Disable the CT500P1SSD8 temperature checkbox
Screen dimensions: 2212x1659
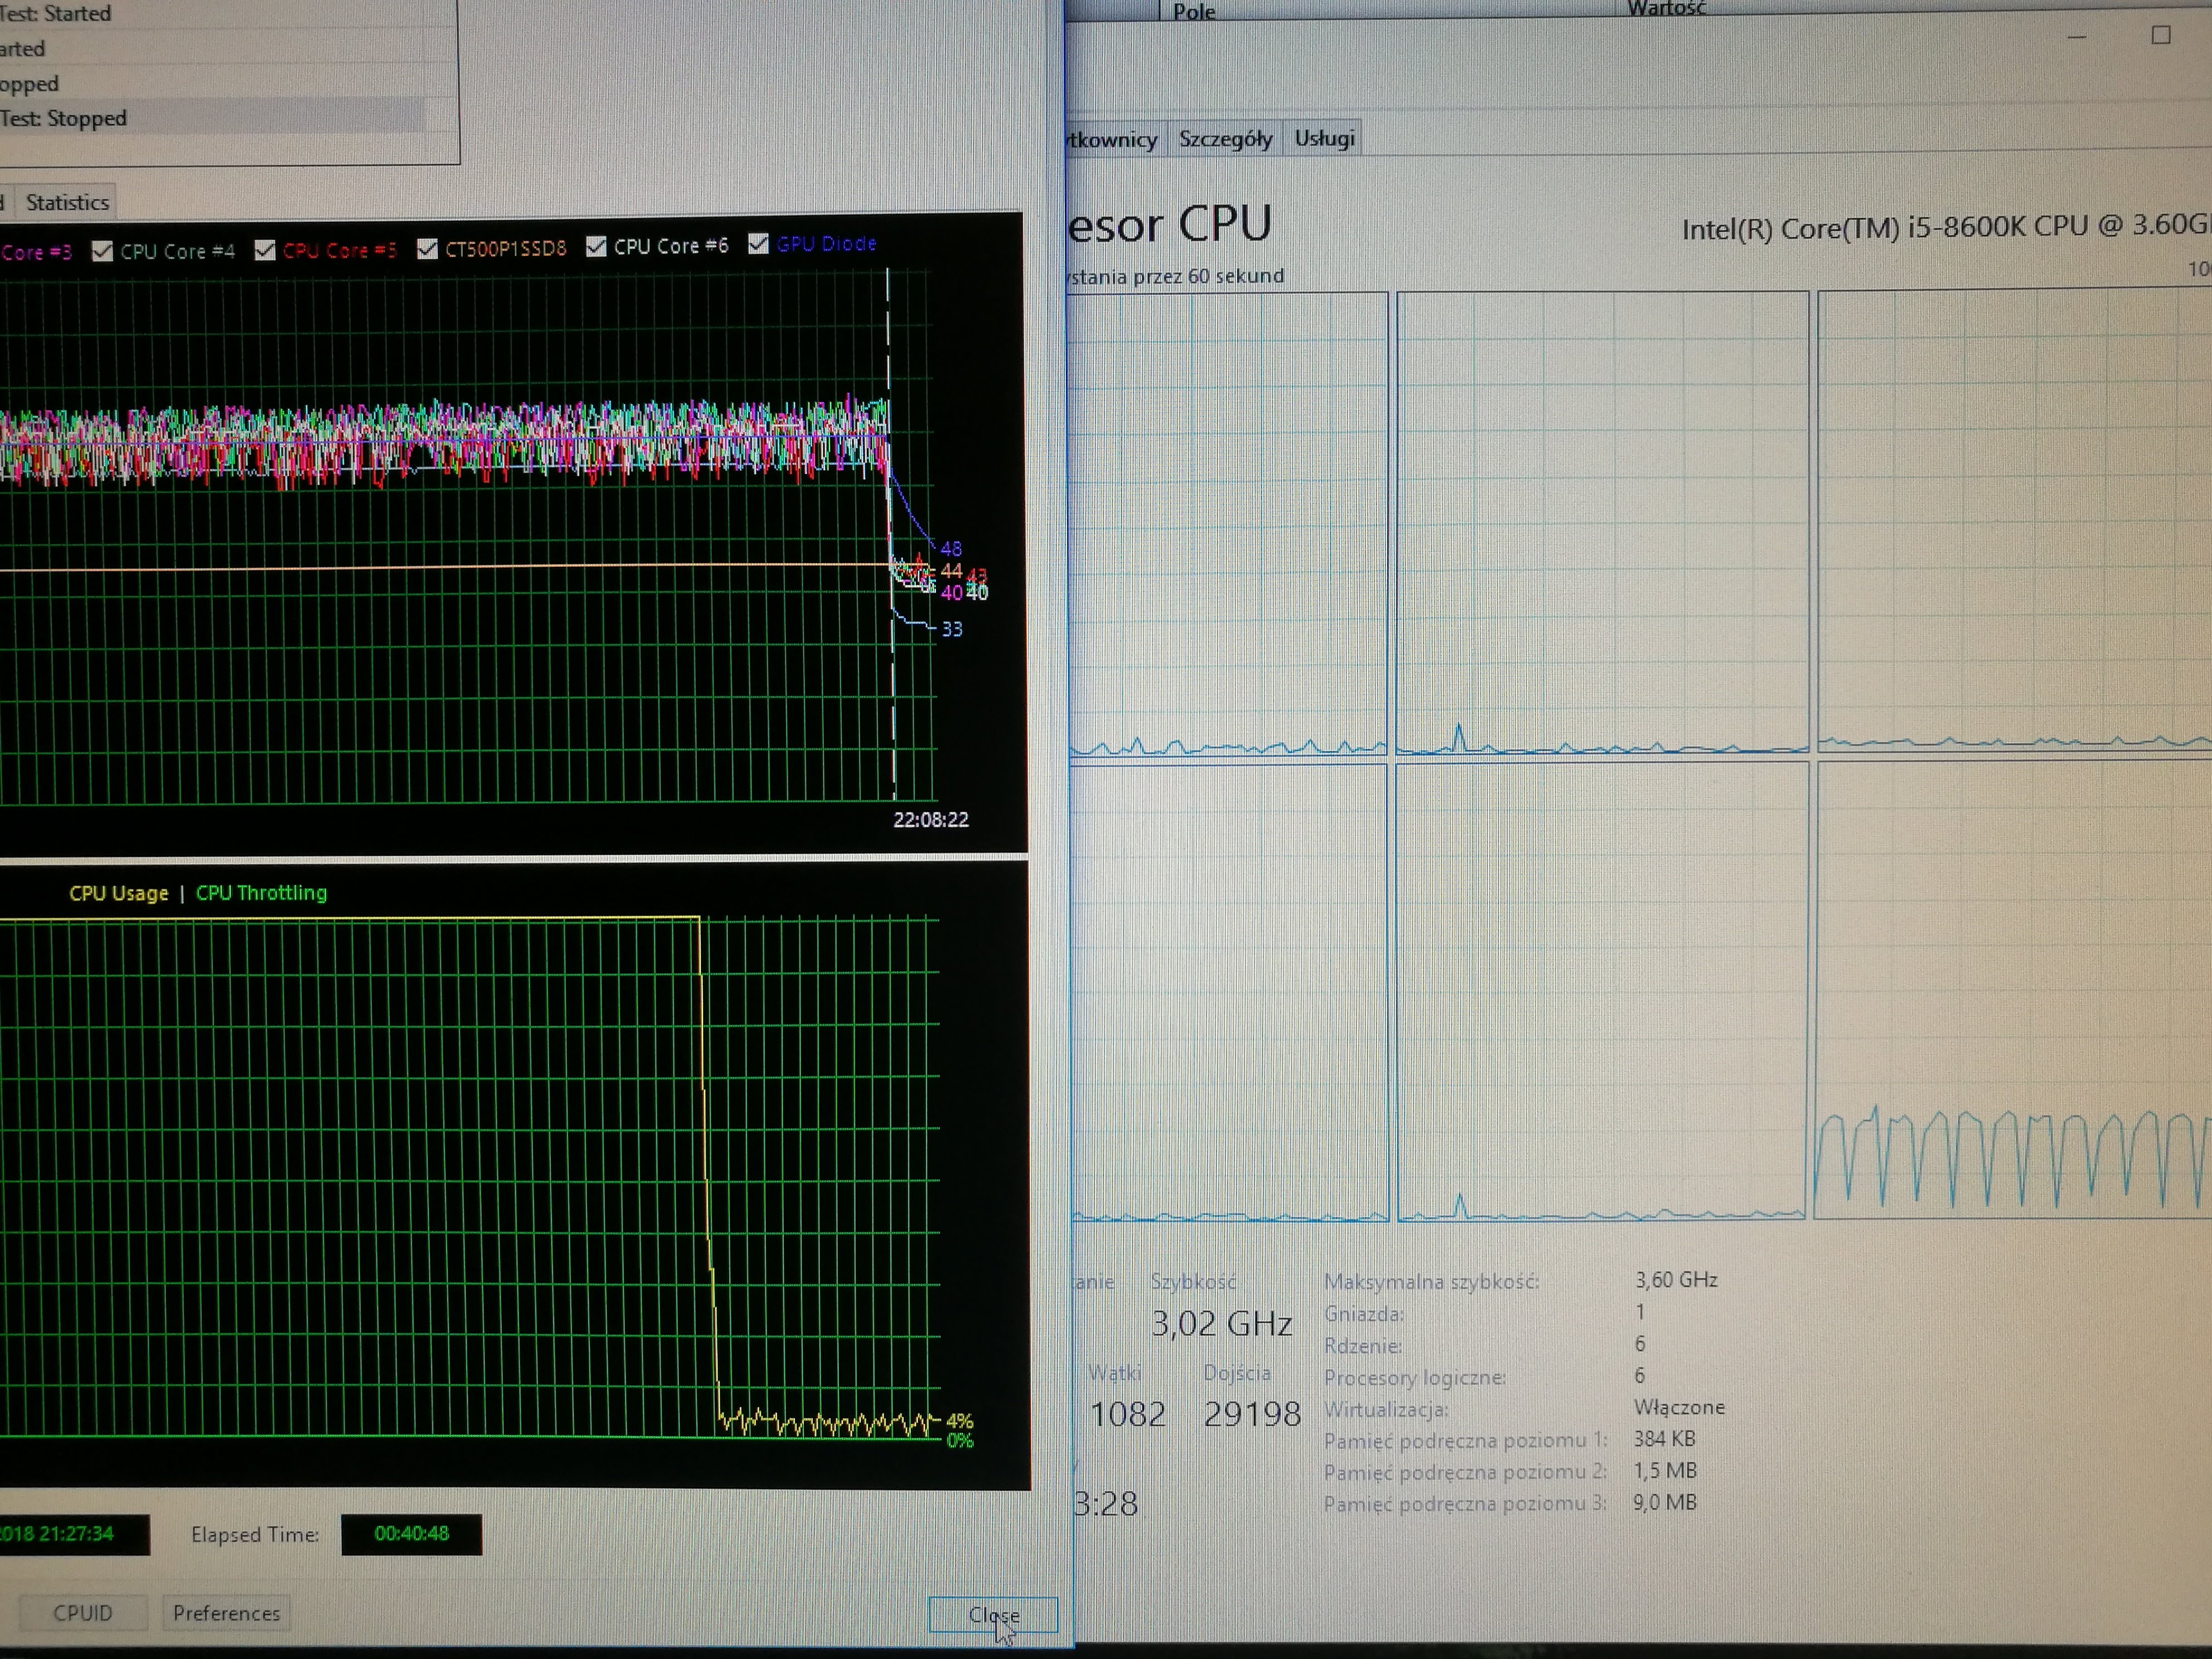tap(427, 248)
